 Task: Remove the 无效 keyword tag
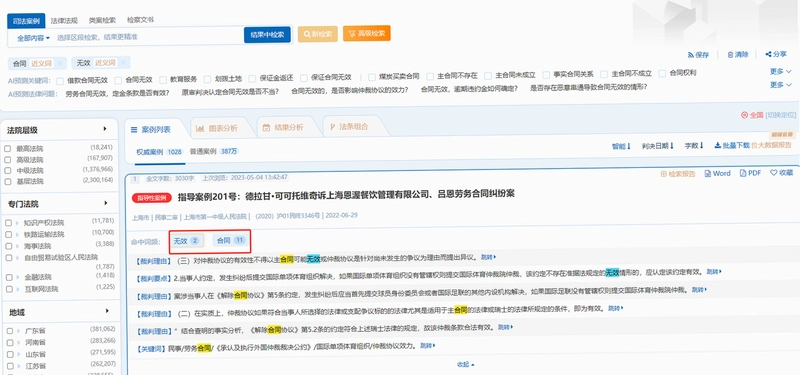point(123,63)
